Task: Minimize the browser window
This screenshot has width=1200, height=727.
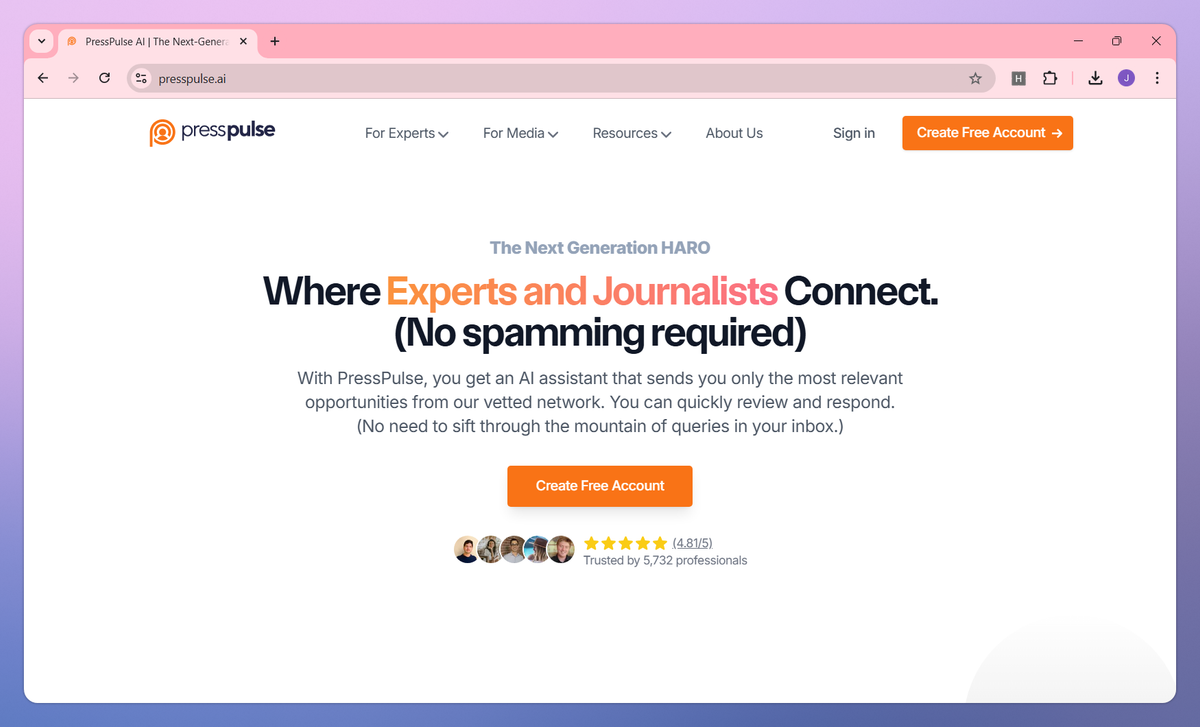Action: pyautogui.click(x=1079, y=41)
